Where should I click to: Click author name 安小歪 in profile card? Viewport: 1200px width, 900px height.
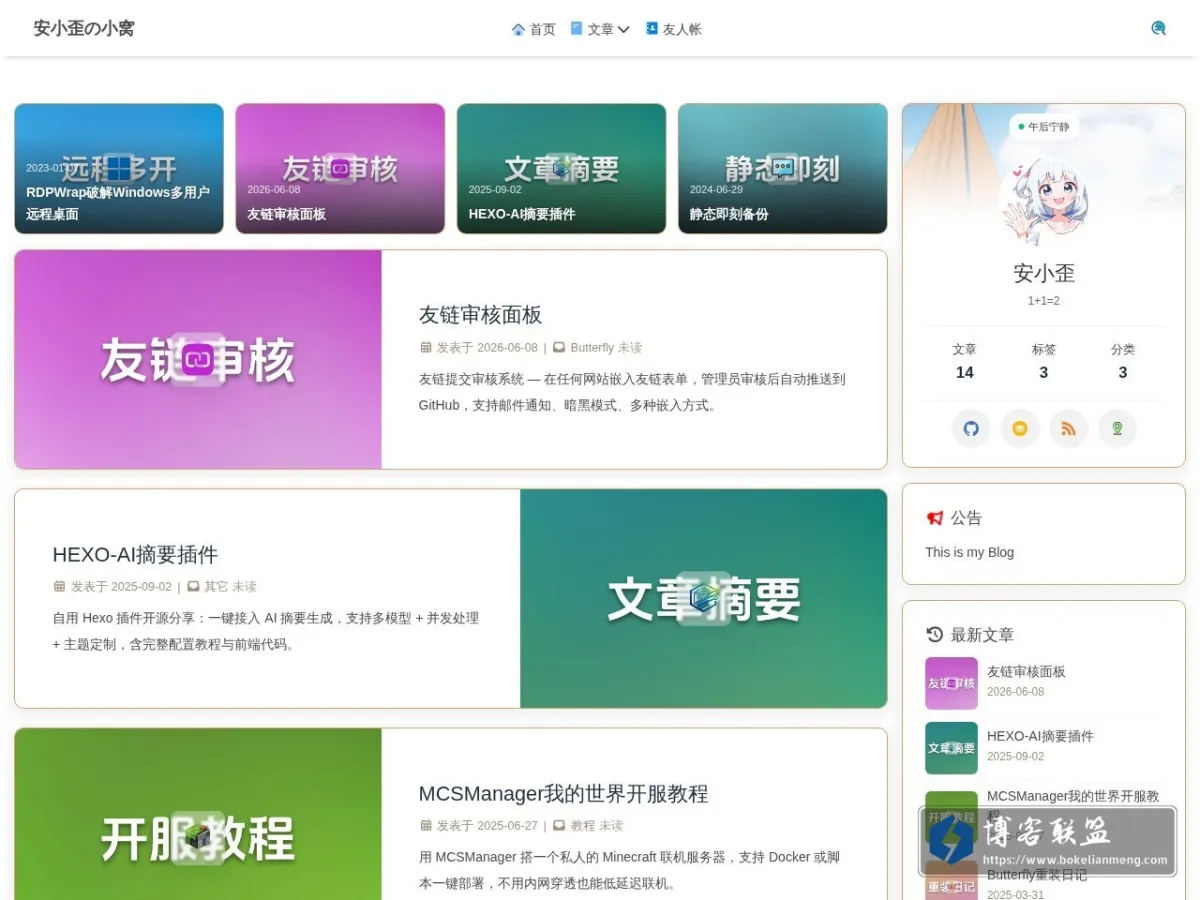pos(1043,273)
